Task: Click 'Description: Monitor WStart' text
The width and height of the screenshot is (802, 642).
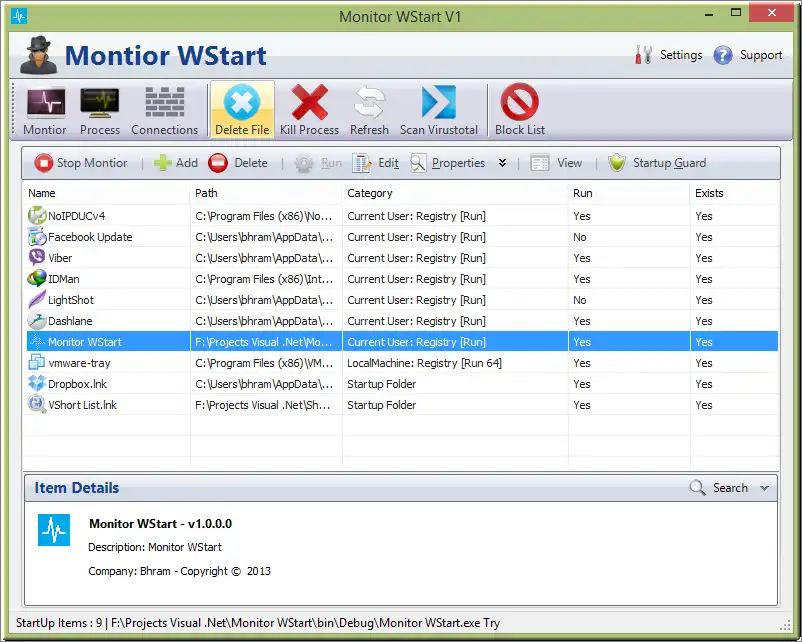Action: coord(155,547)
